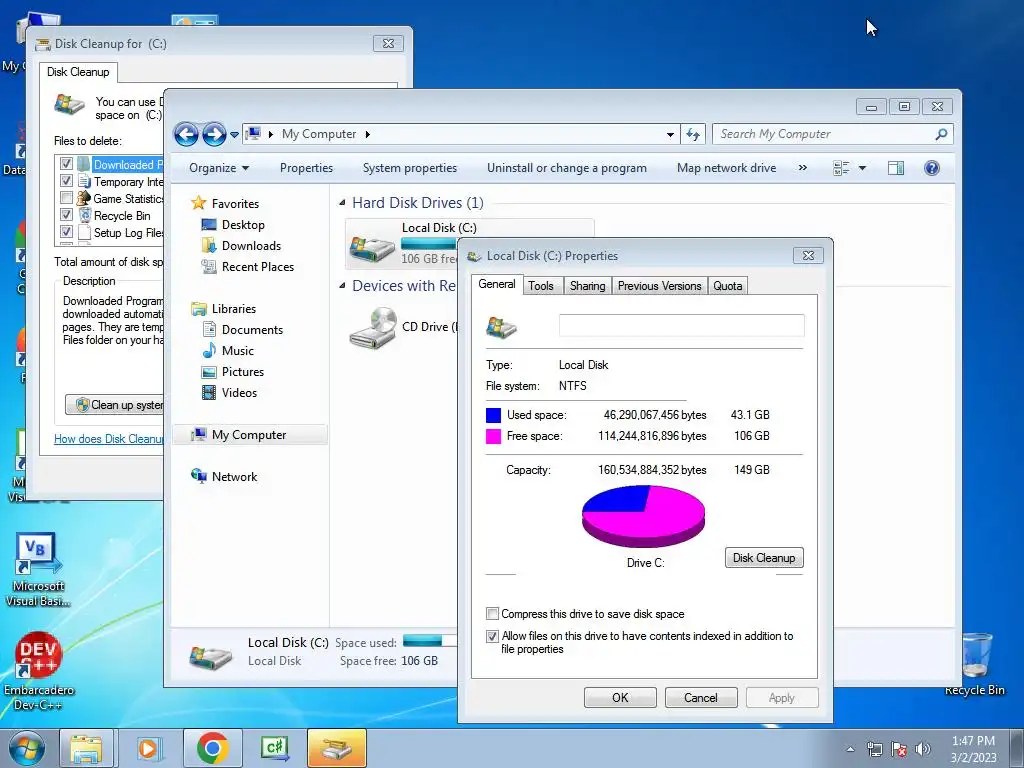1024x768 pixels.
Task: Open the volume speaker tray icon
Action: 923,749
